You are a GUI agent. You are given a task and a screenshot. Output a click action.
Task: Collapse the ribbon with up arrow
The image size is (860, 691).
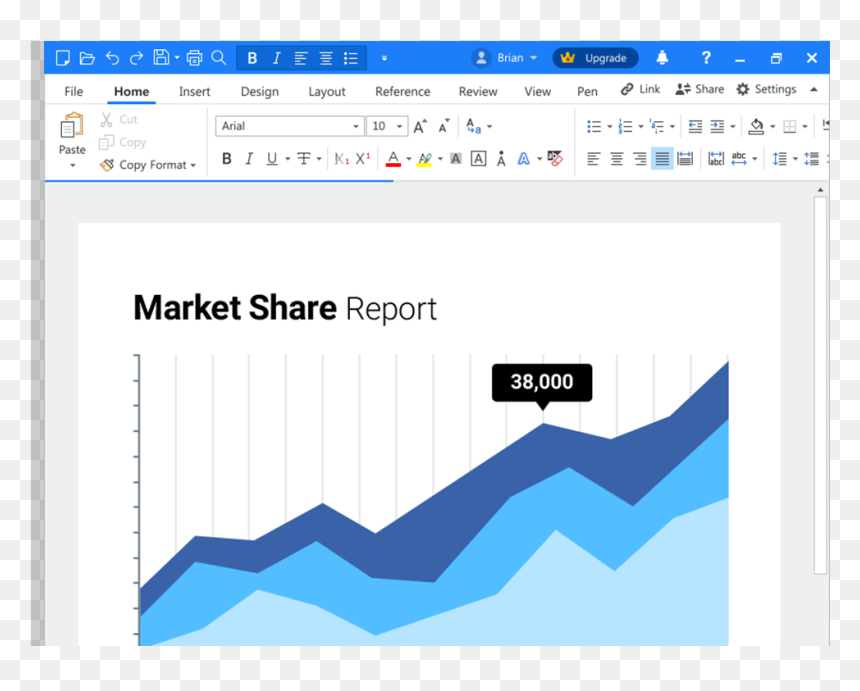[x=813, y=89]
